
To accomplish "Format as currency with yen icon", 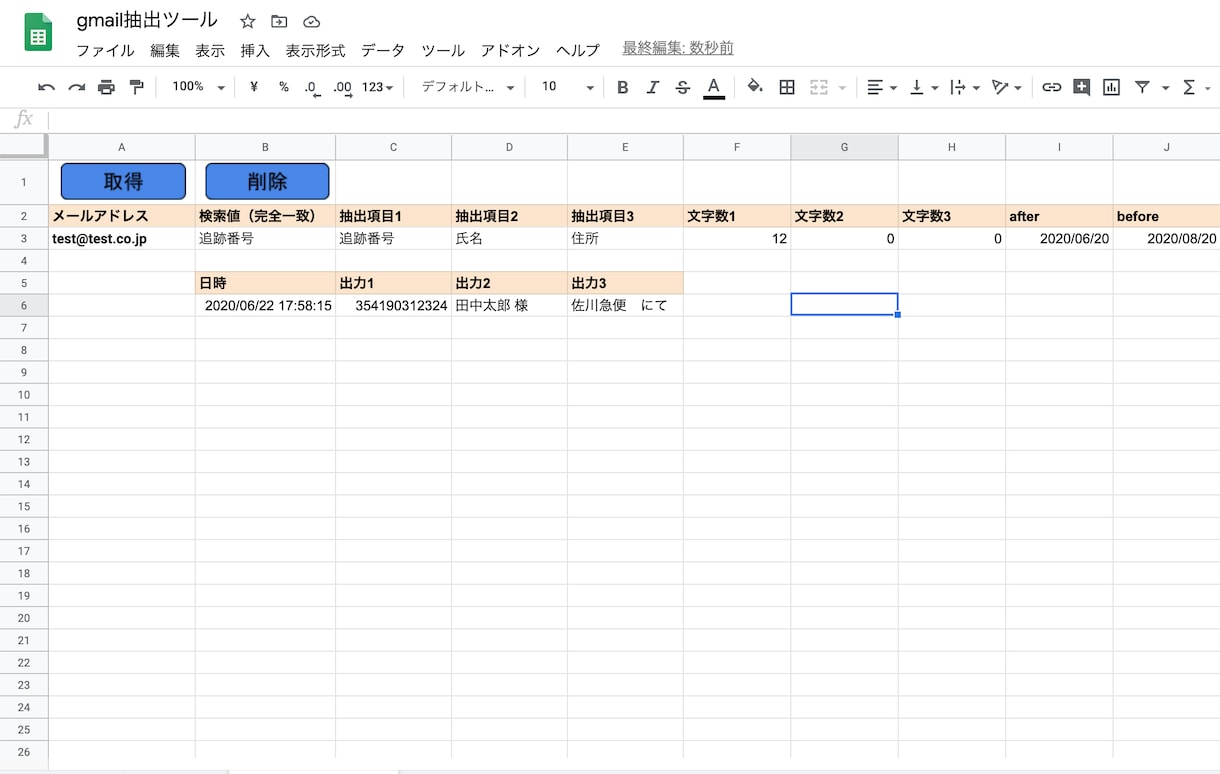I will (x=254, y=87).
